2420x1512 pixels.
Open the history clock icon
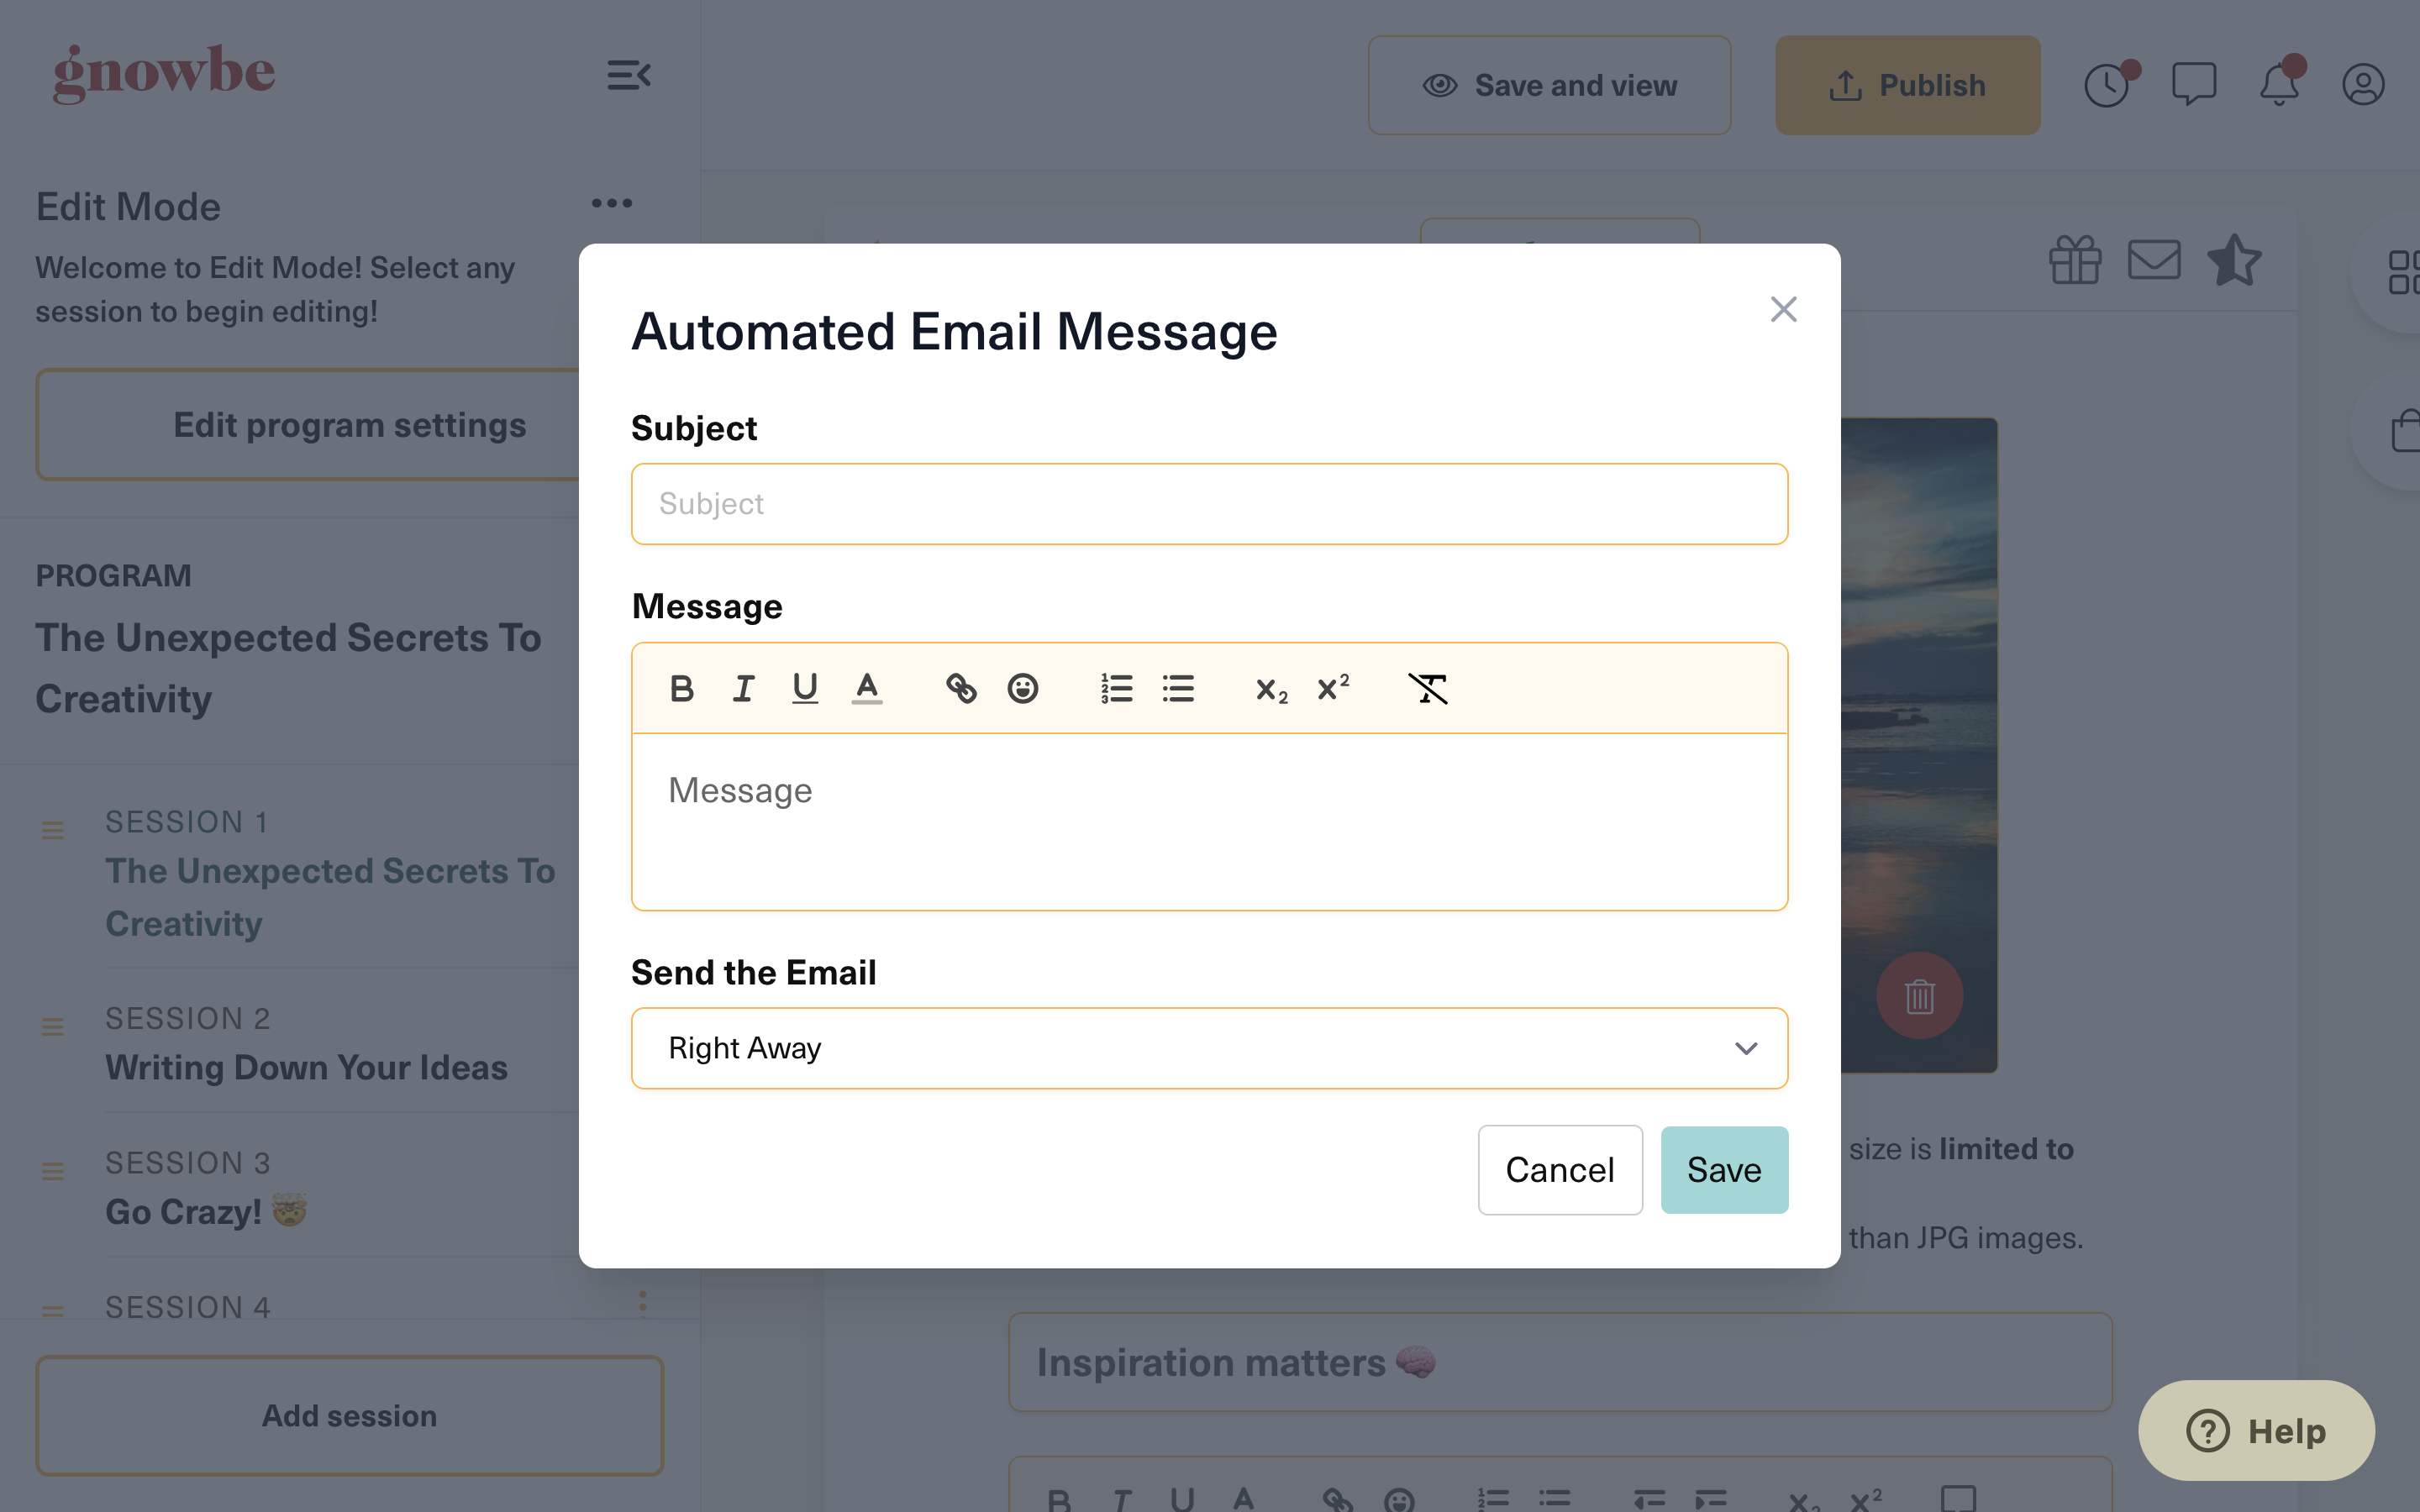(x=2107, y=85)
